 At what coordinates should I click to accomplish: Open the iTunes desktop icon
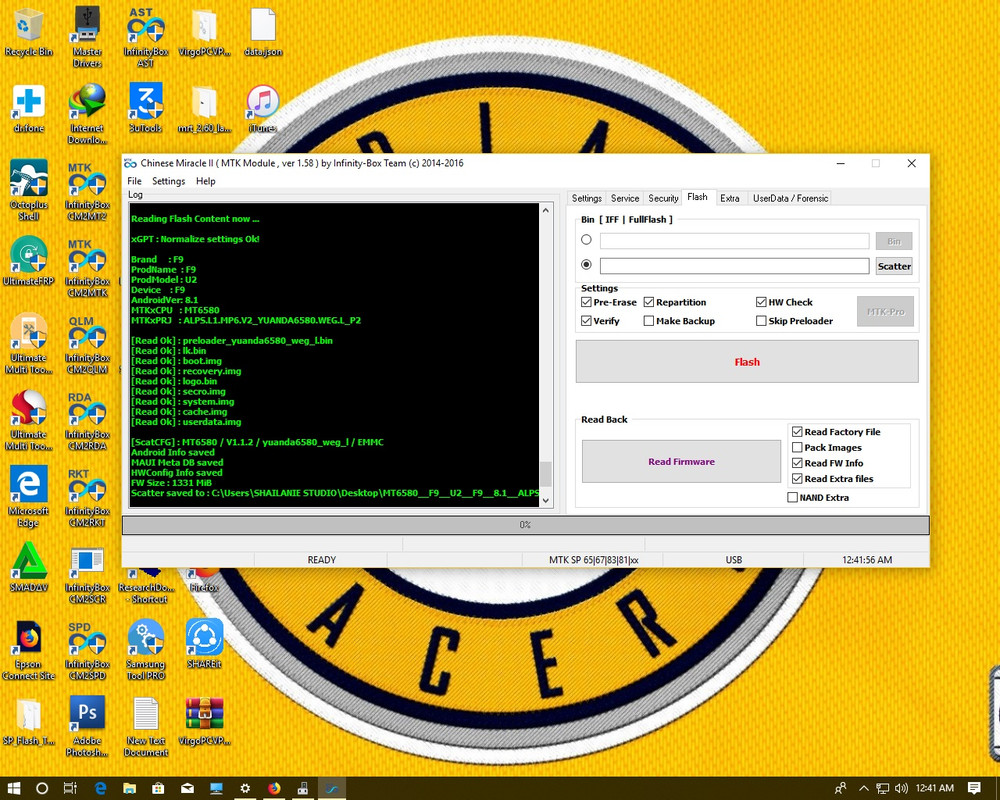tap(263, 108)
